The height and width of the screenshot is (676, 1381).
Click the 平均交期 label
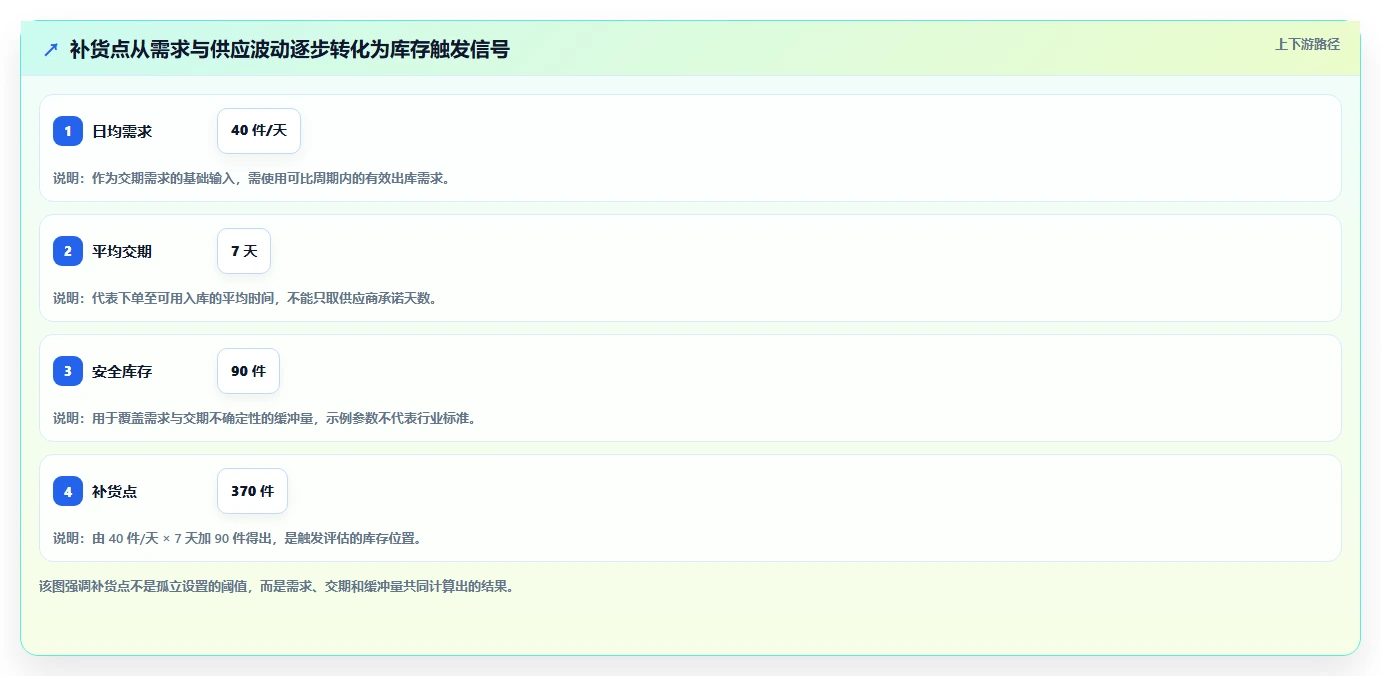pos(122,251)
